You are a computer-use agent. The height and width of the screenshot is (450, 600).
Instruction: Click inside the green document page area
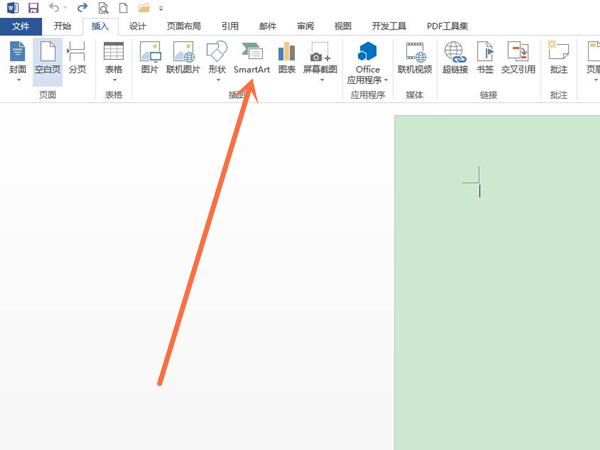pos(497,300)
